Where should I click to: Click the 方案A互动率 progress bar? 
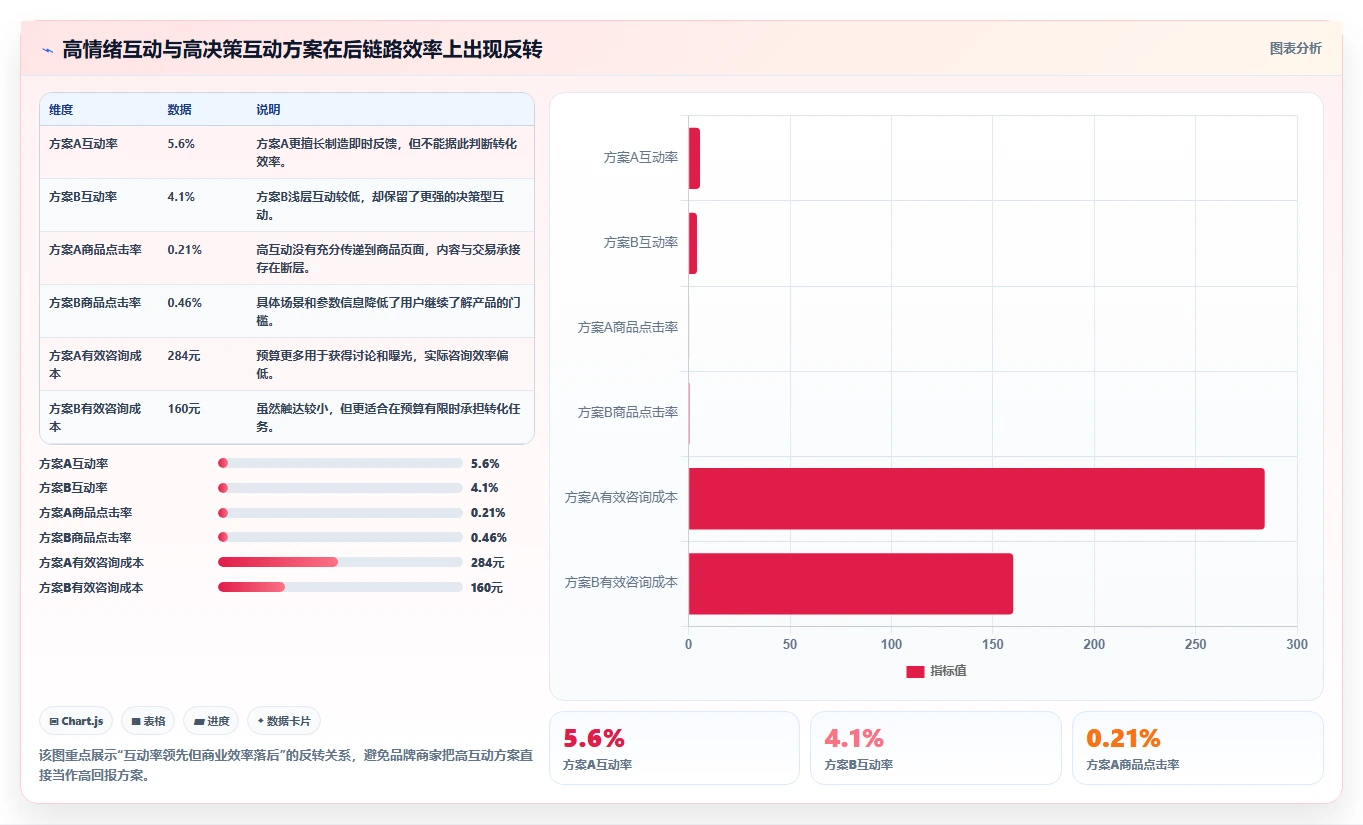pos(340,463)
